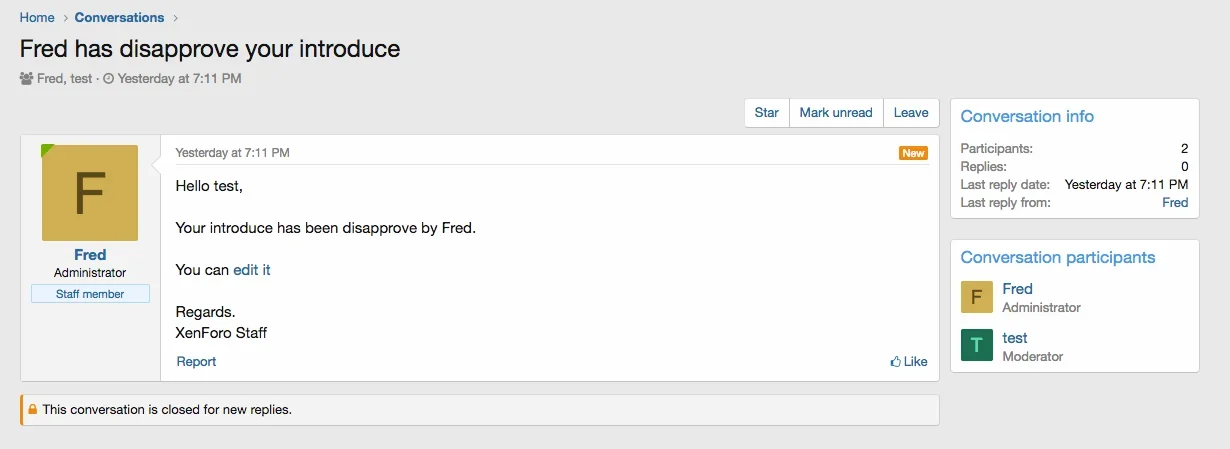Click the breadcrumb arrow after Conversations
Viewport: 1230px width, 449px height.
176,17
